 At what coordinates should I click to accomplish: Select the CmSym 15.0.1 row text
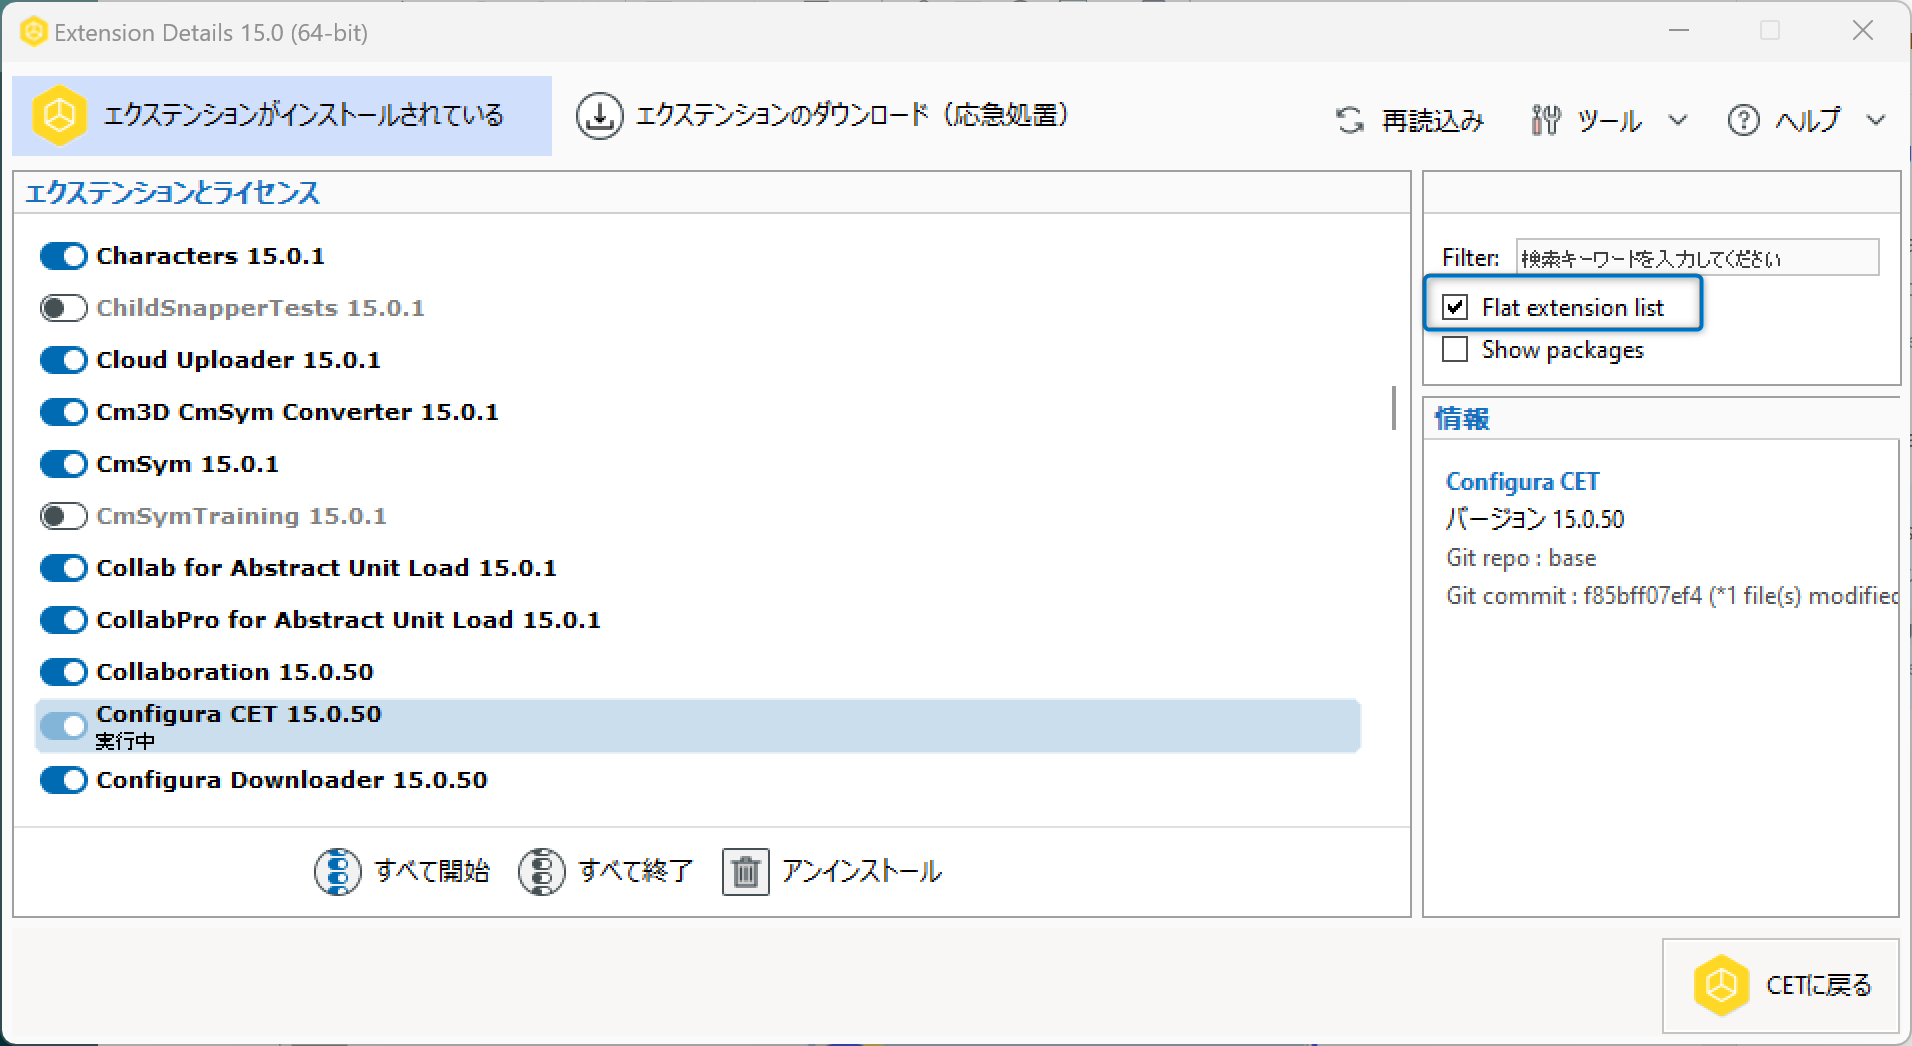point(187,464)
